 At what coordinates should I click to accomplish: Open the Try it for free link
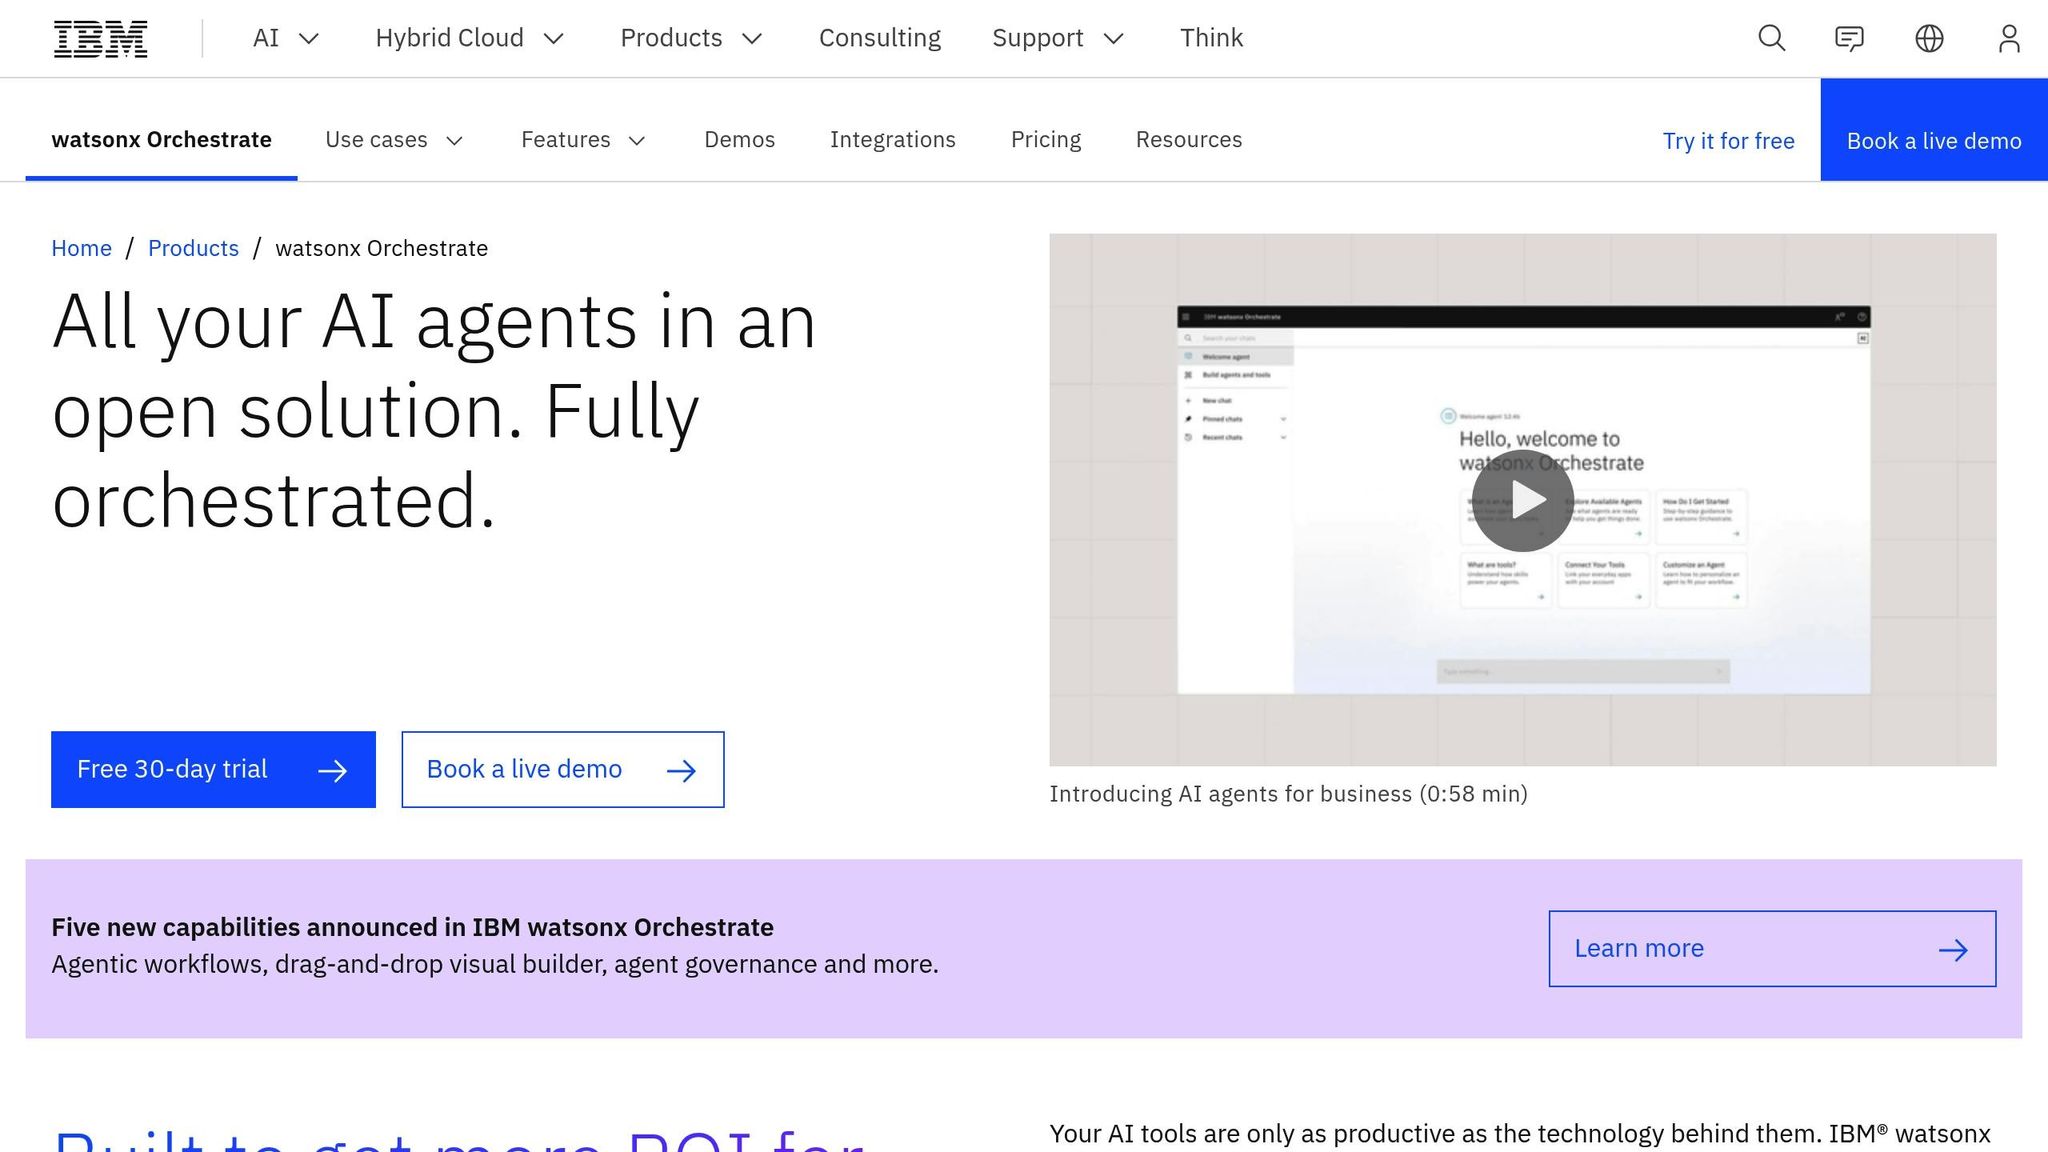1728,141
